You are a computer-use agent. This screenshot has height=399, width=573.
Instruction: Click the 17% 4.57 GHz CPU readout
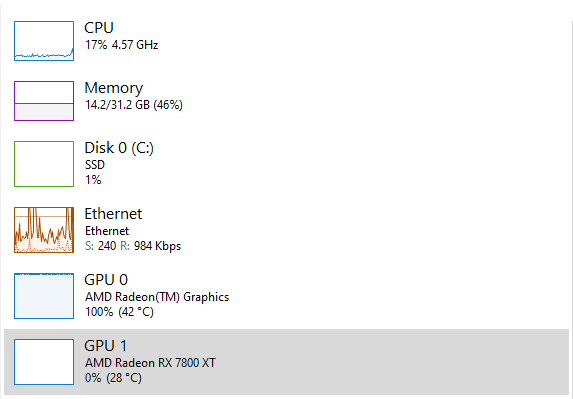121,45
